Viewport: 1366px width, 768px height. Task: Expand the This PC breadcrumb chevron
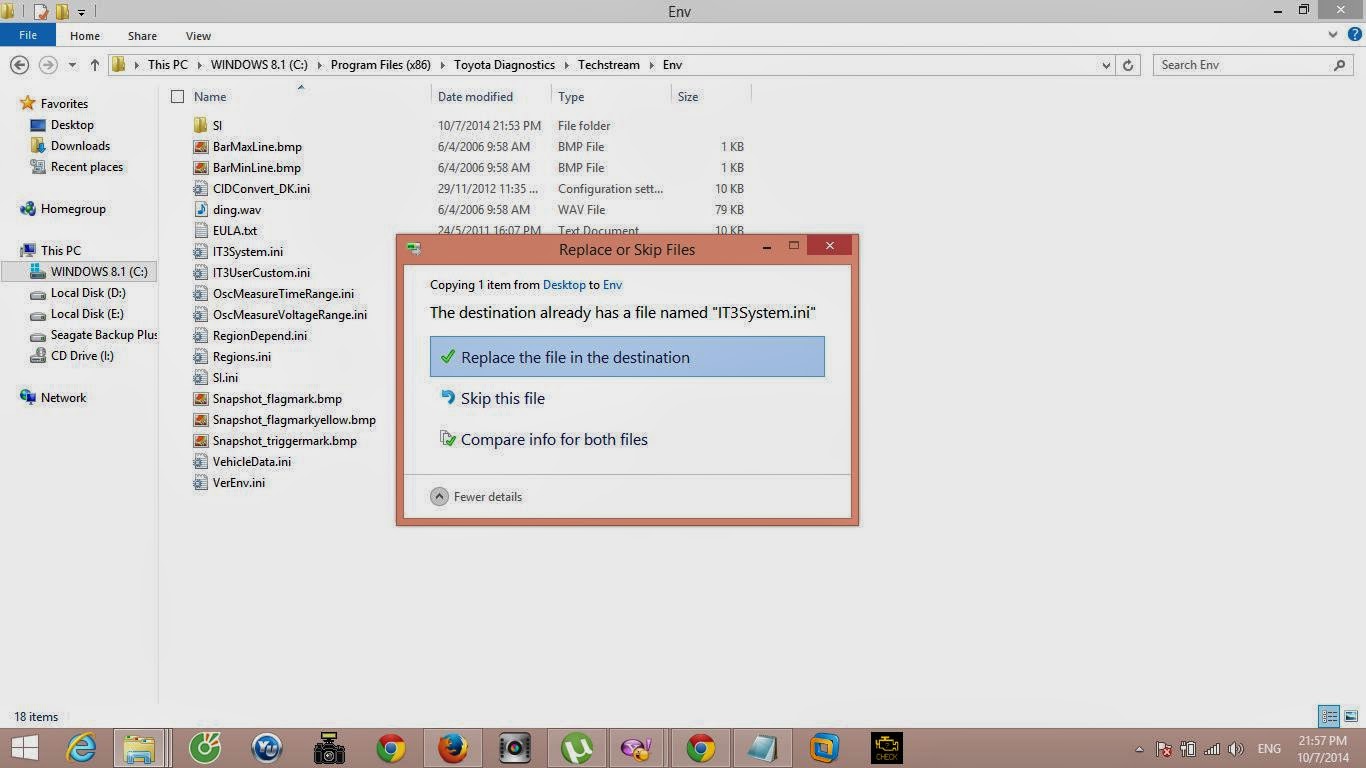click(x=198, y=65)
